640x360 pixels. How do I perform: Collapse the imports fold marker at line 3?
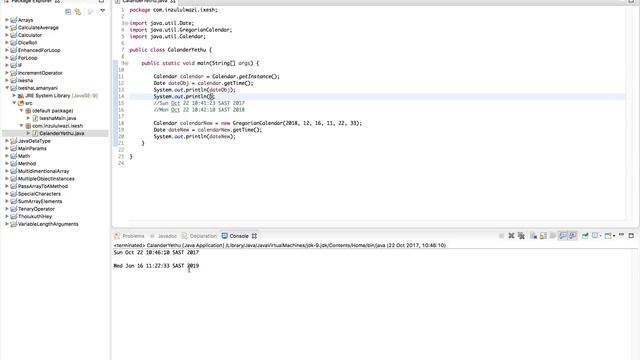tap(127, 23)
